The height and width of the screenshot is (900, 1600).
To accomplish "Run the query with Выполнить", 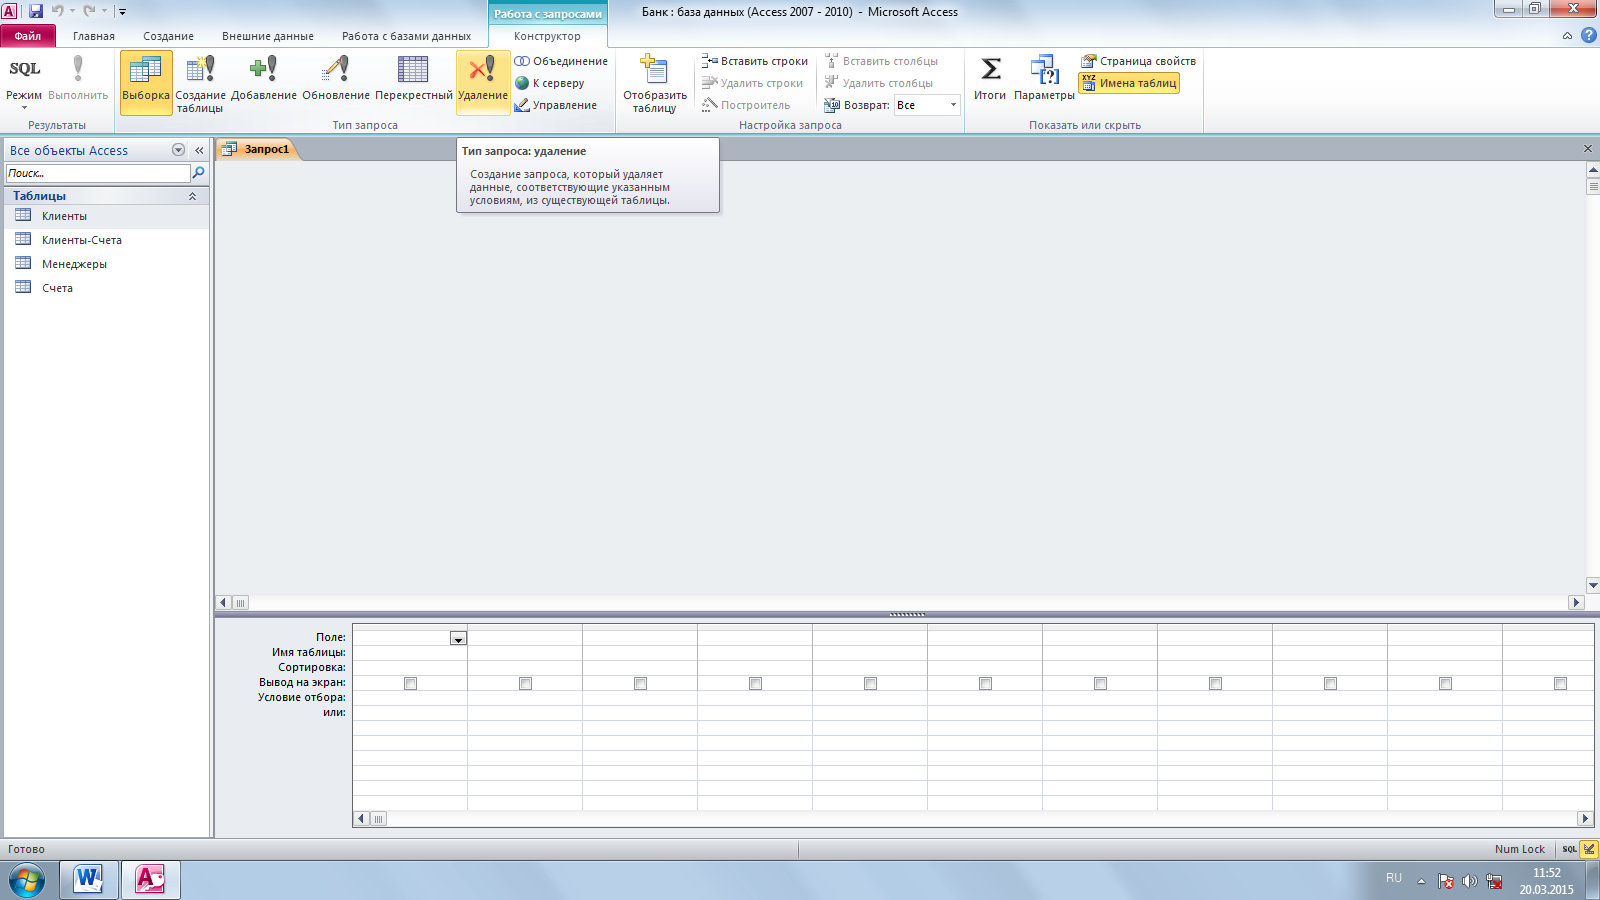I will 78,78.
